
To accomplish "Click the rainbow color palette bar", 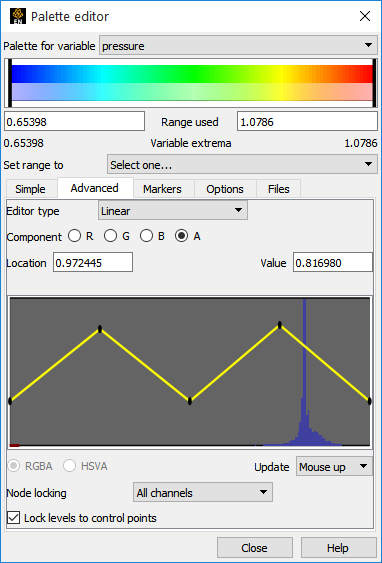I will pyautogui.click(x=192, y=74).
